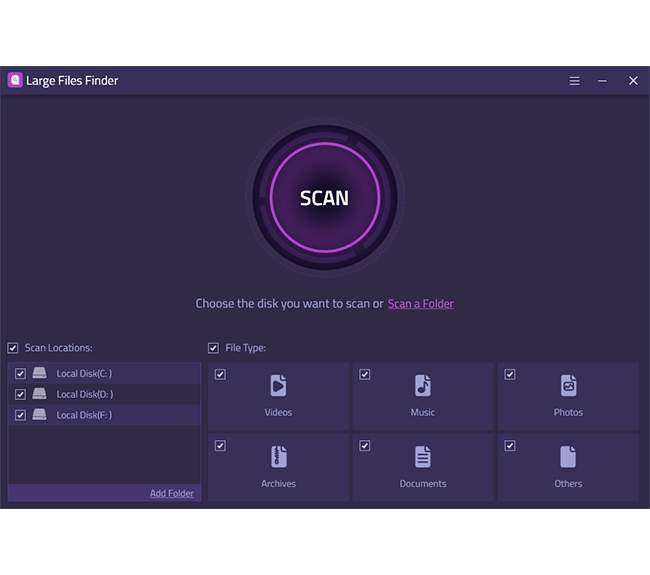
Task: Uncheck the Videos file type checkbox
Action: coord(220,375)
